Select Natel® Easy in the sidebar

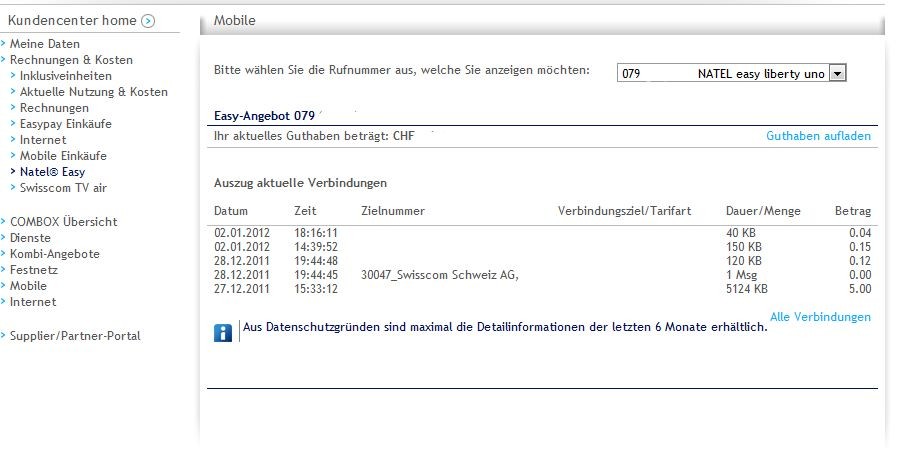pyautogui.click(x=52, y=172)
